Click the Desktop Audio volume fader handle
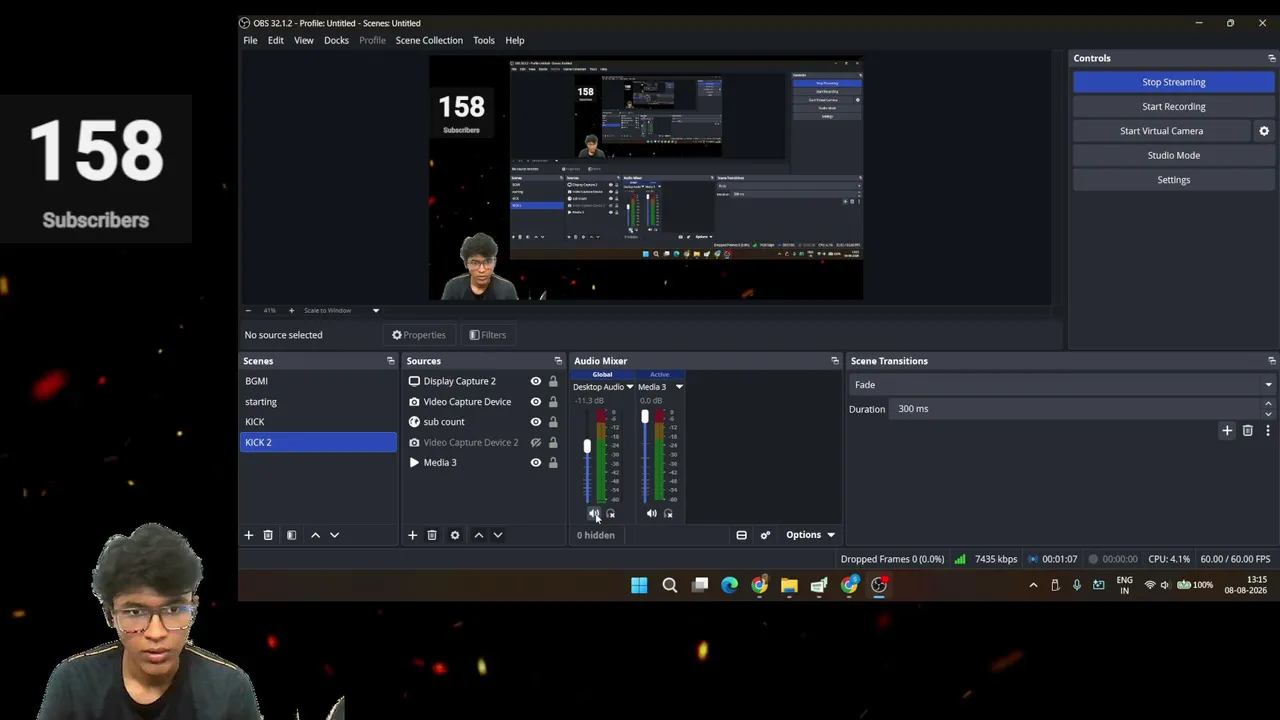Screen dimensions: 1280x720 (x=587, y=447)
